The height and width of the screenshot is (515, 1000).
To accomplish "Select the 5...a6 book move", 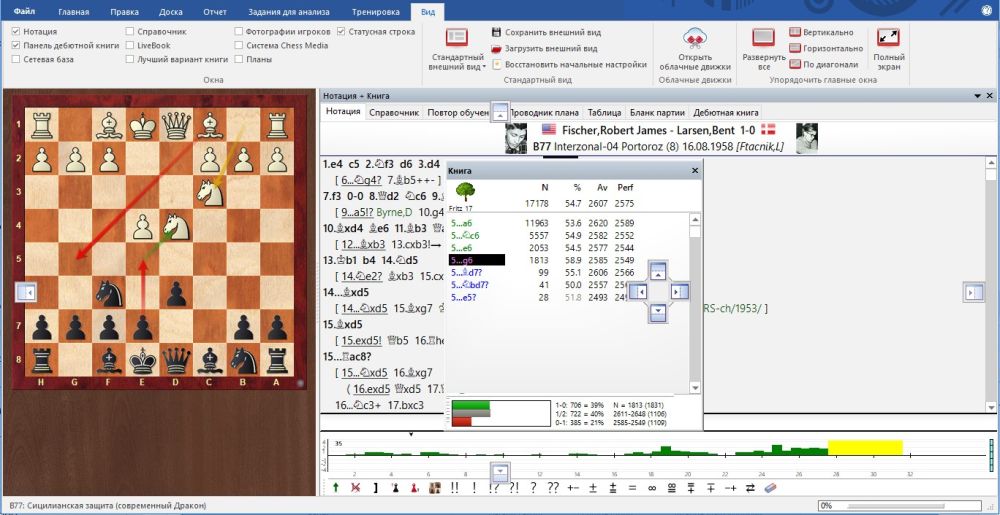I will (460, 224).
